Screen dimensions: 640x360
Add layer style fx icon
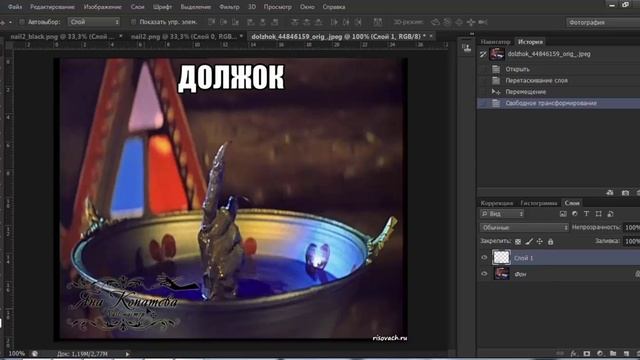click(573, 353)
